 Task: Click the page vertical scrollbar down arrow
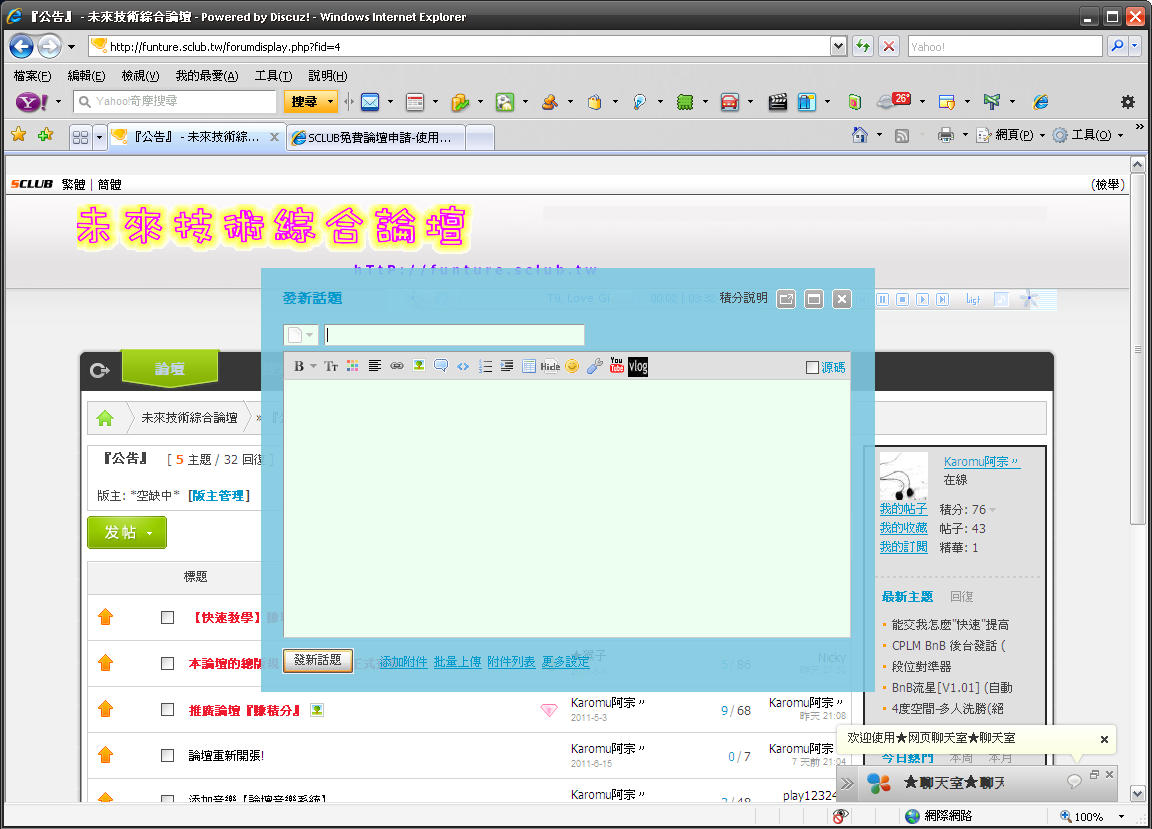(x=1137, y=794)
